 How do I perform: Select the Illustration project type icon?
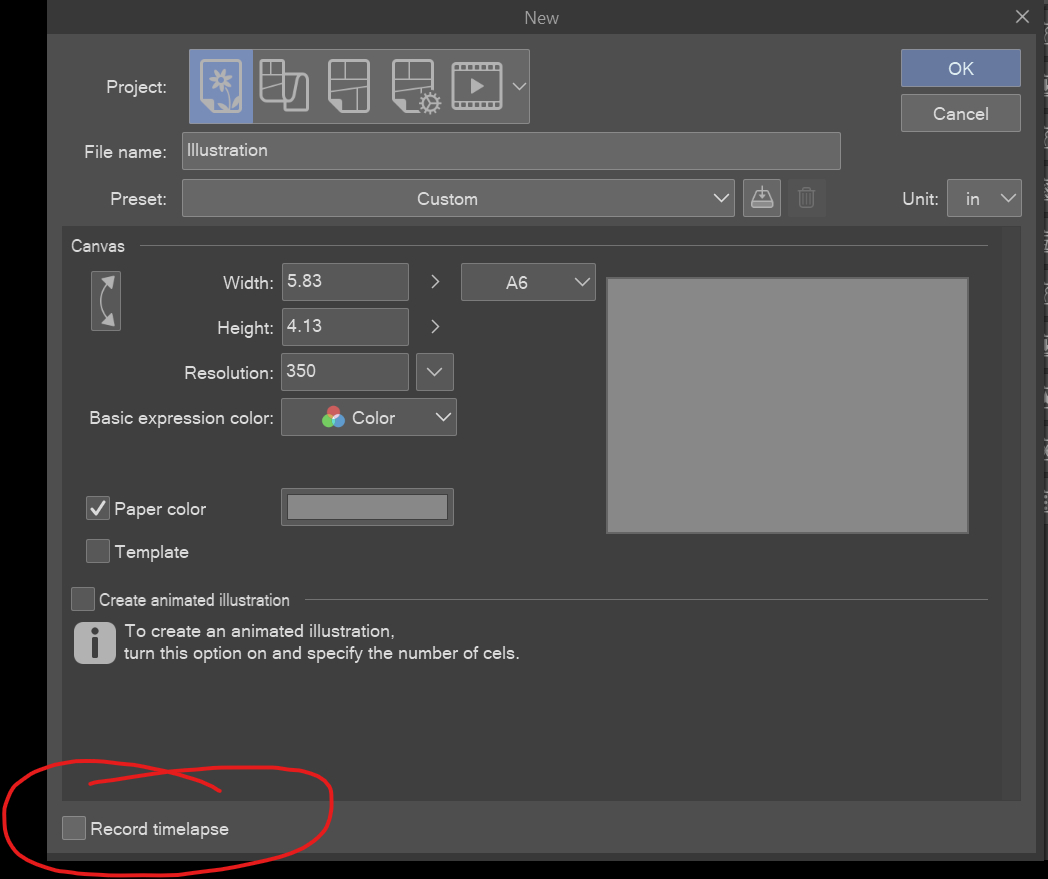(x=221, y=87)
